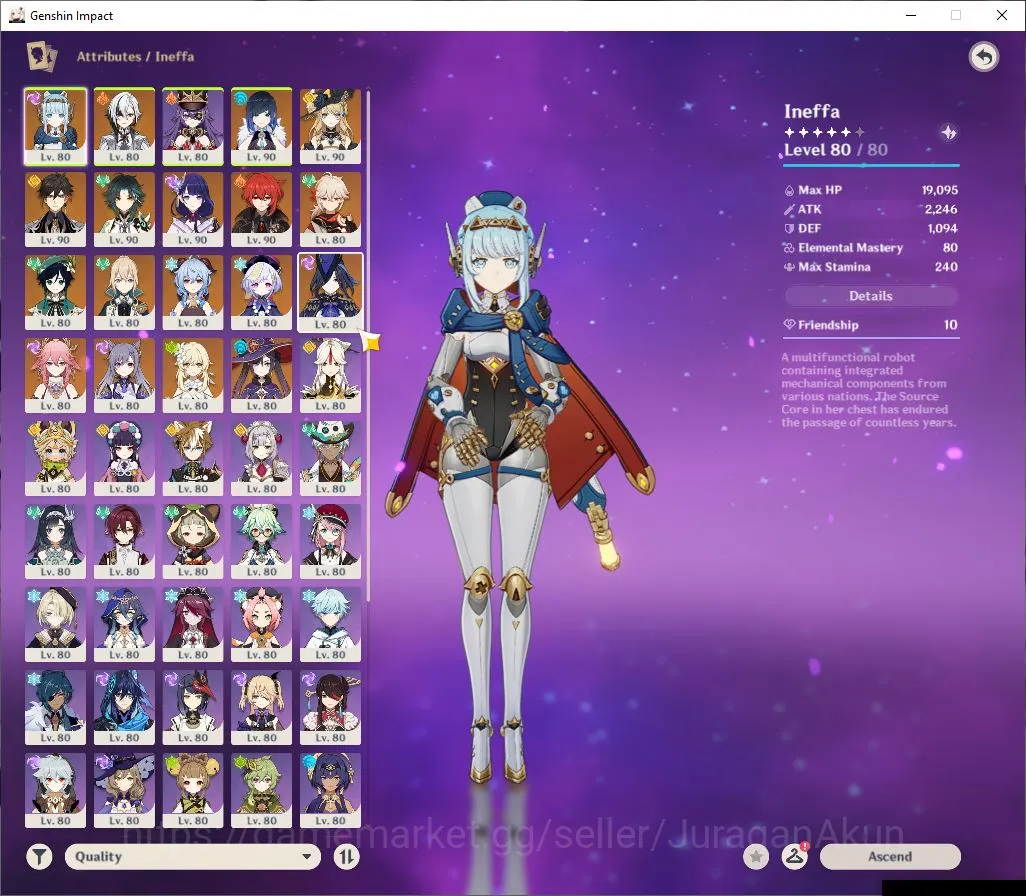1026x896 pixels.
Task: Click the ATK 2,246 stat
Action: point(871,209)
